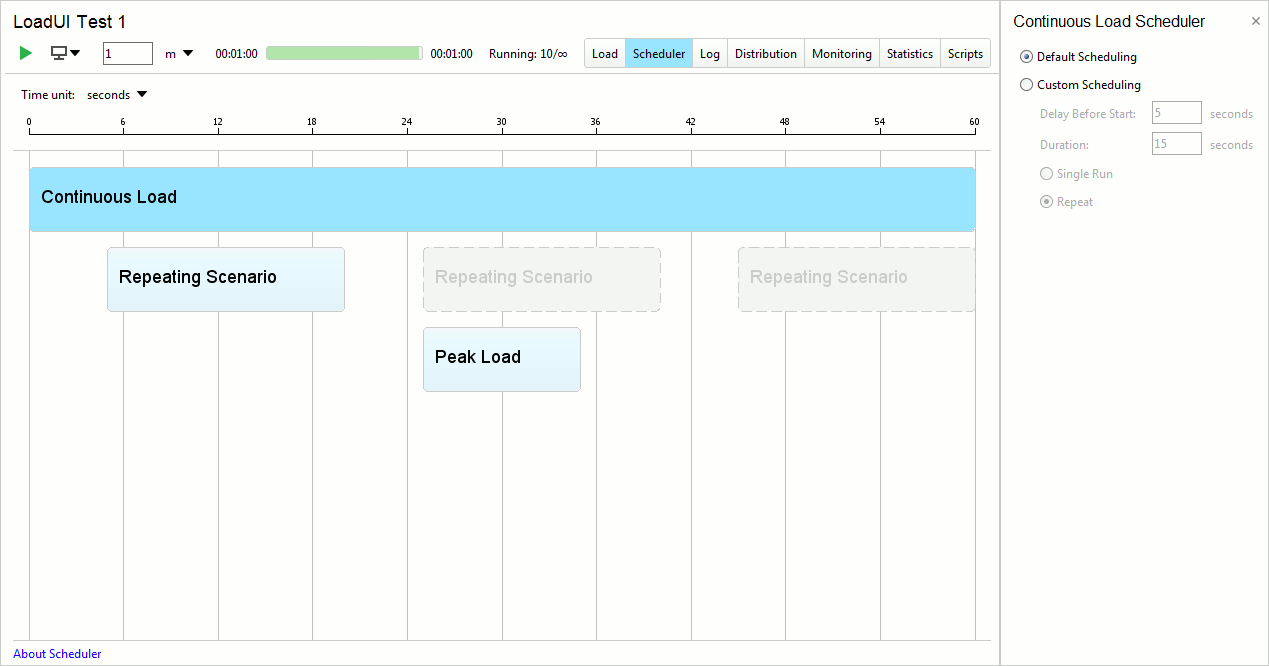Screen dimensions: 1269x666
Task: Open the Monitoring tab
Action: 841,53
